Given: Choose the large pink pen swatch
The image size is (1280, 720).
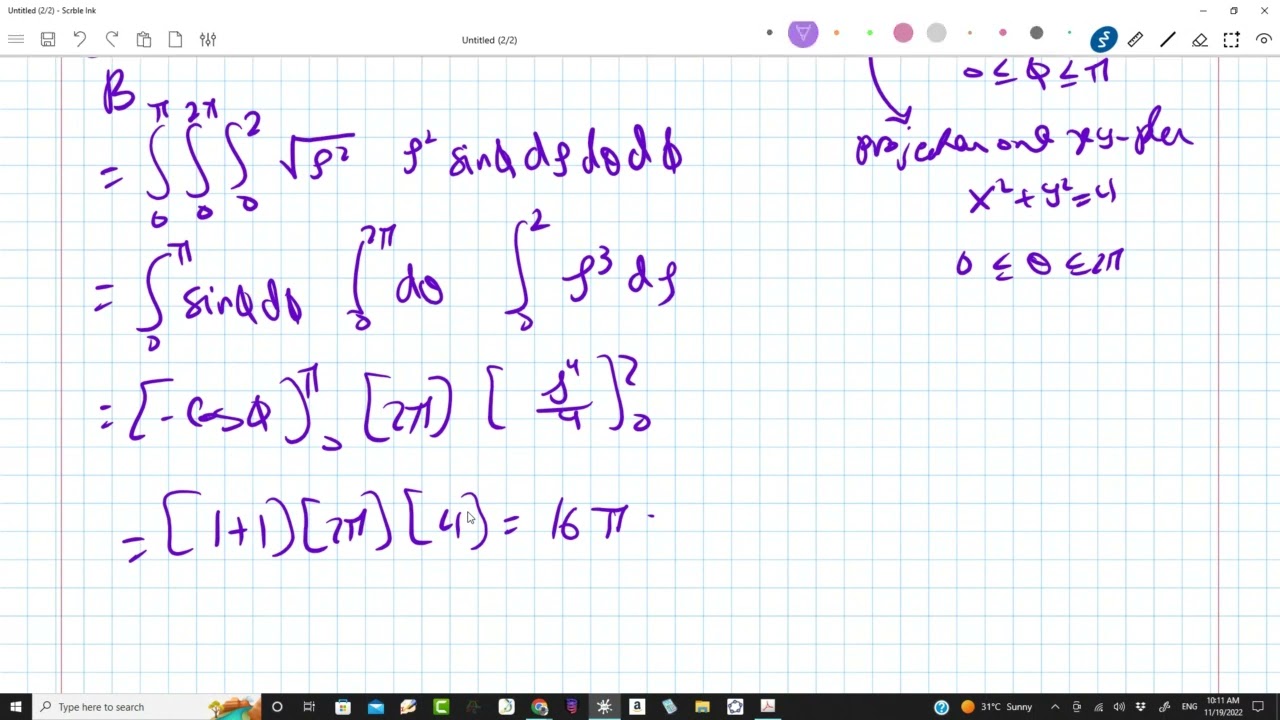Looking at the screenshot, I should [x=903, y=33].
